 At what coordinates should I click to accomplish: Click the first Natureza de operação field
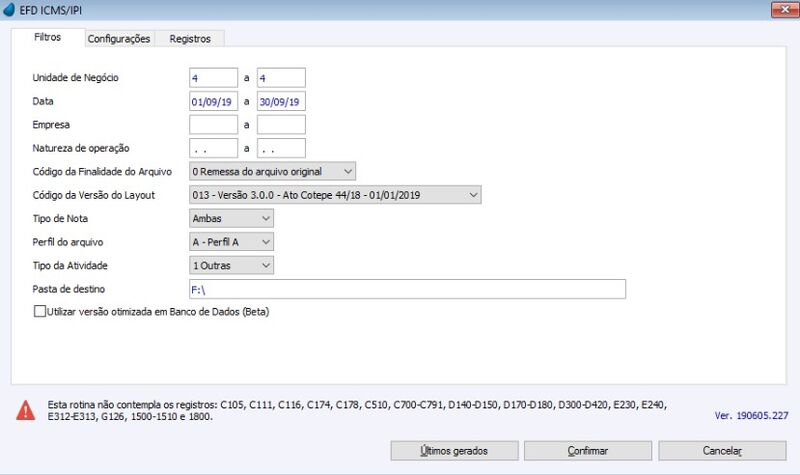pos(213,148)
